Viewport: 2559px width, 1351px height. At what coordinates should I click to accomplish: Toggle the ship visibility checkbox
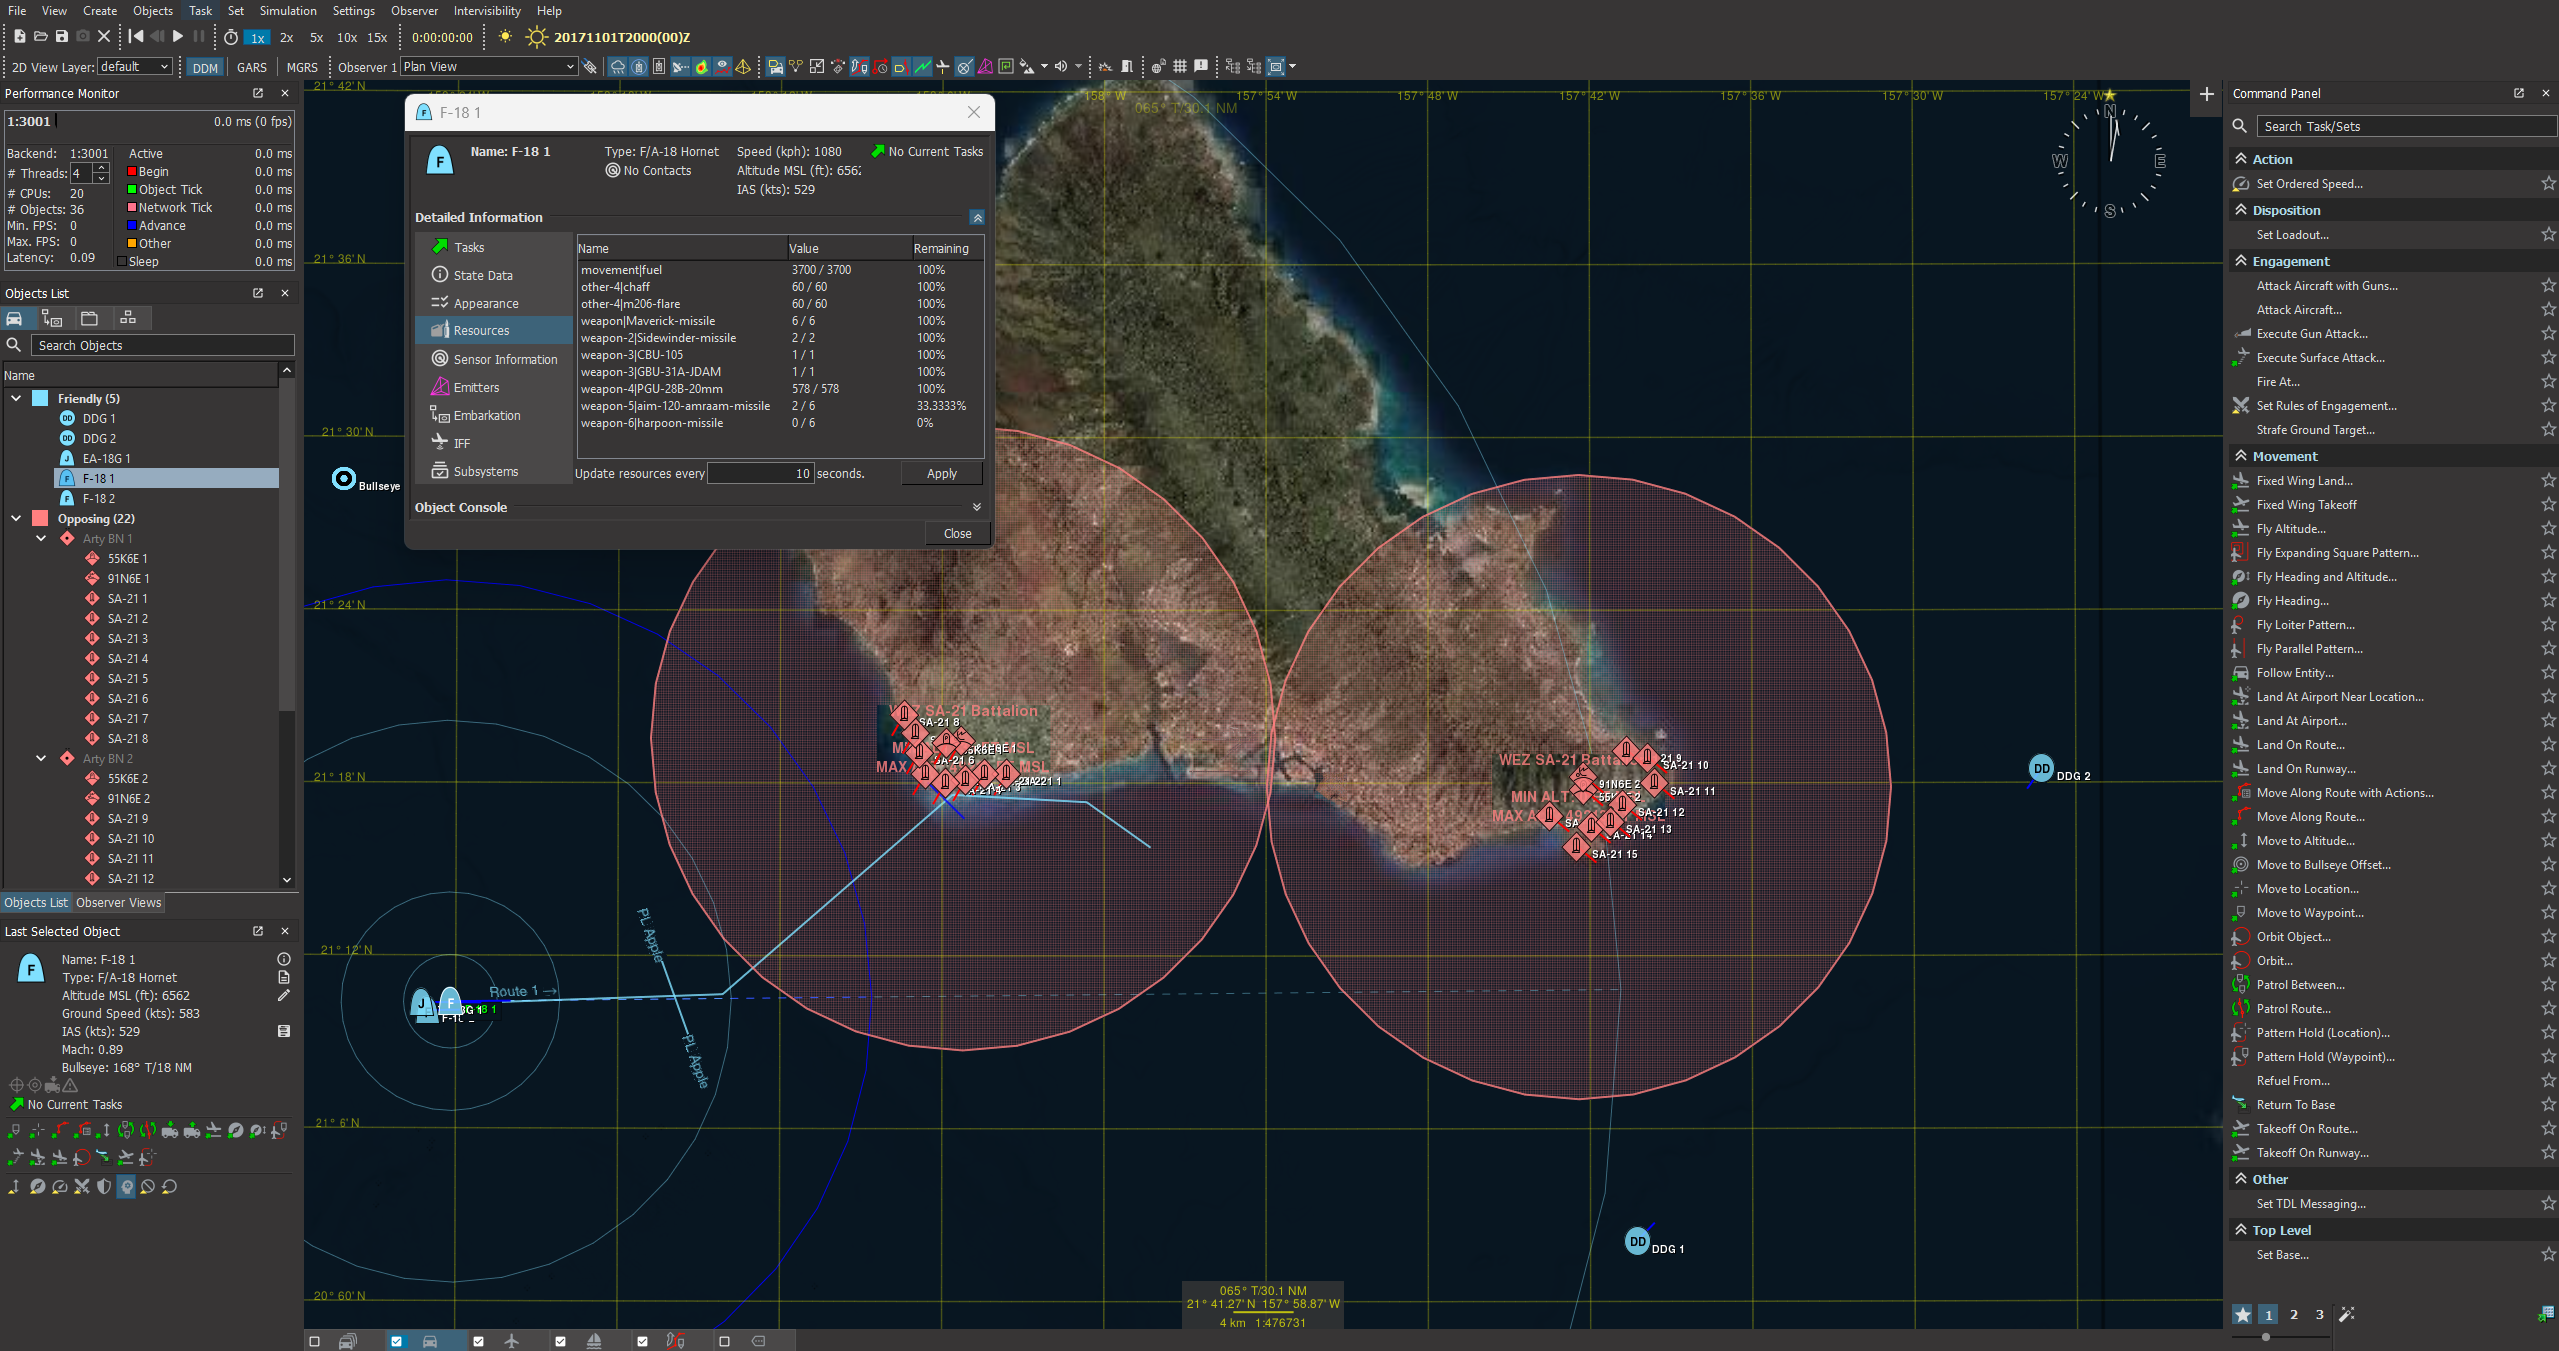pyautogui.click(x=560, y=1341)
